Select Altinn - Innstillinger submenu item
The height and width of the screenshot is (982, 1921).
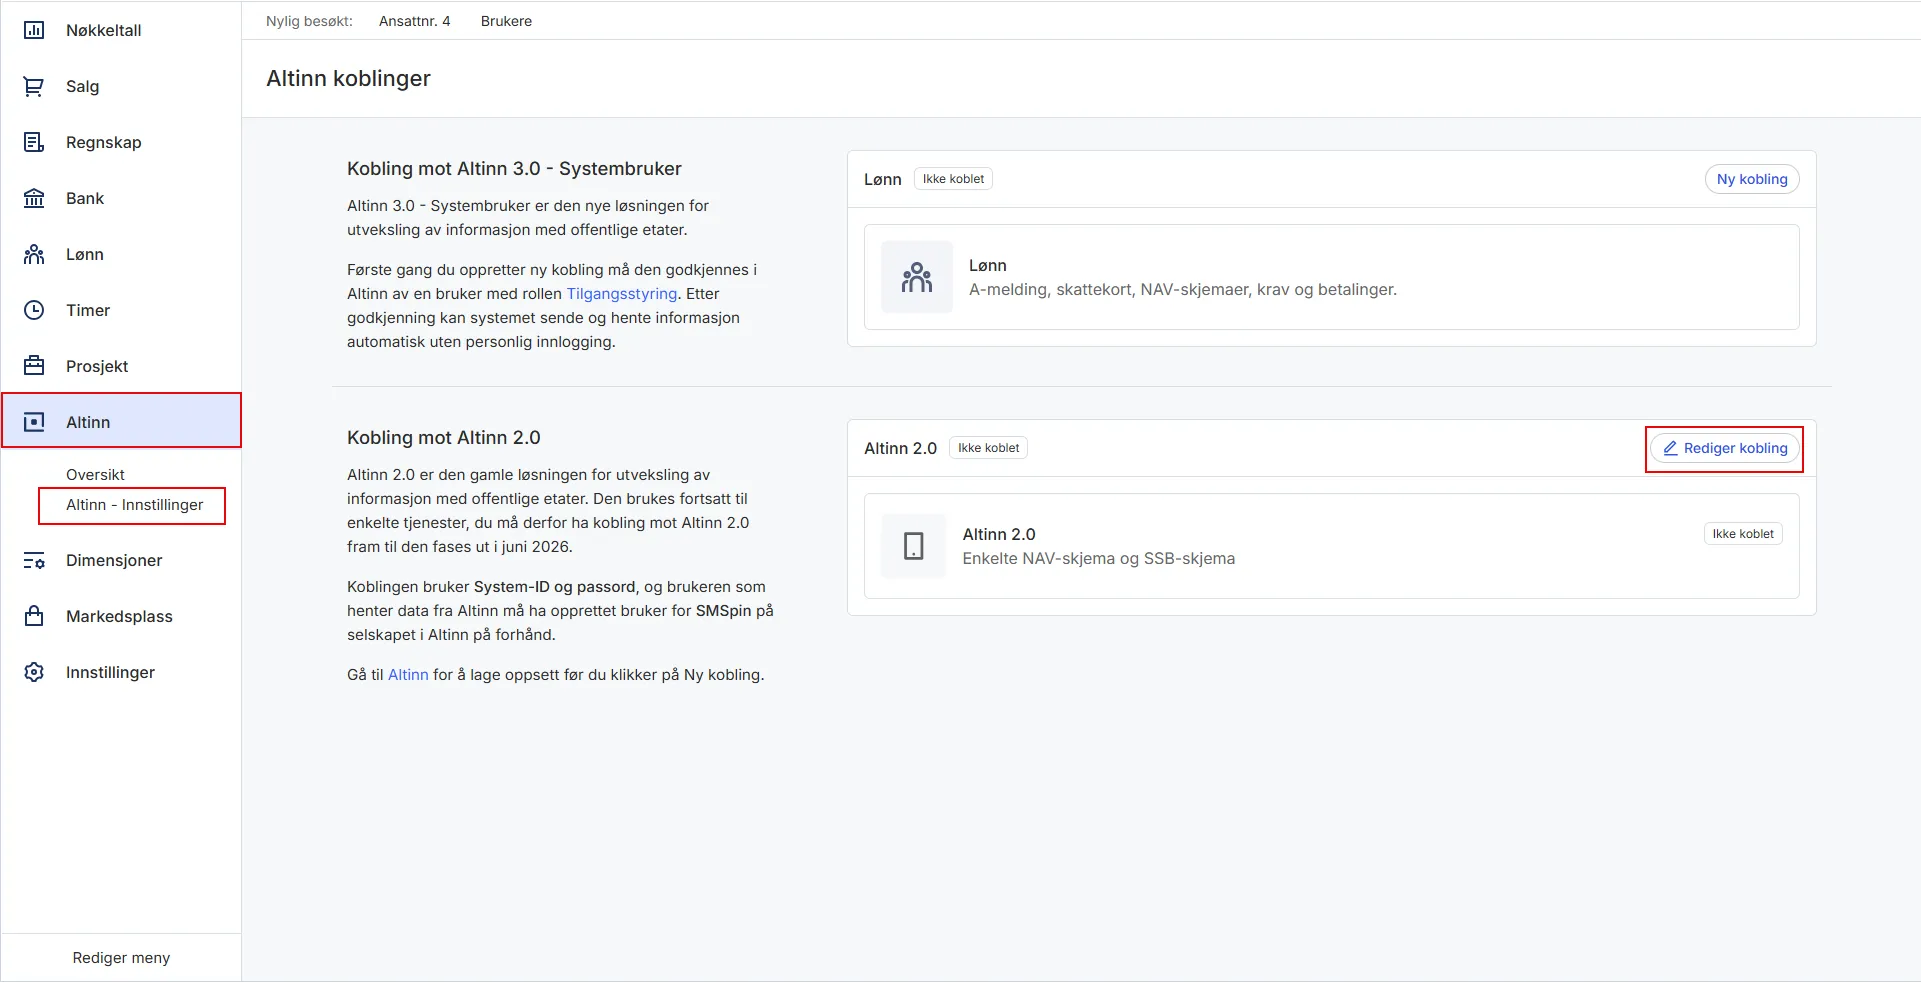click(x=134, y=505)
